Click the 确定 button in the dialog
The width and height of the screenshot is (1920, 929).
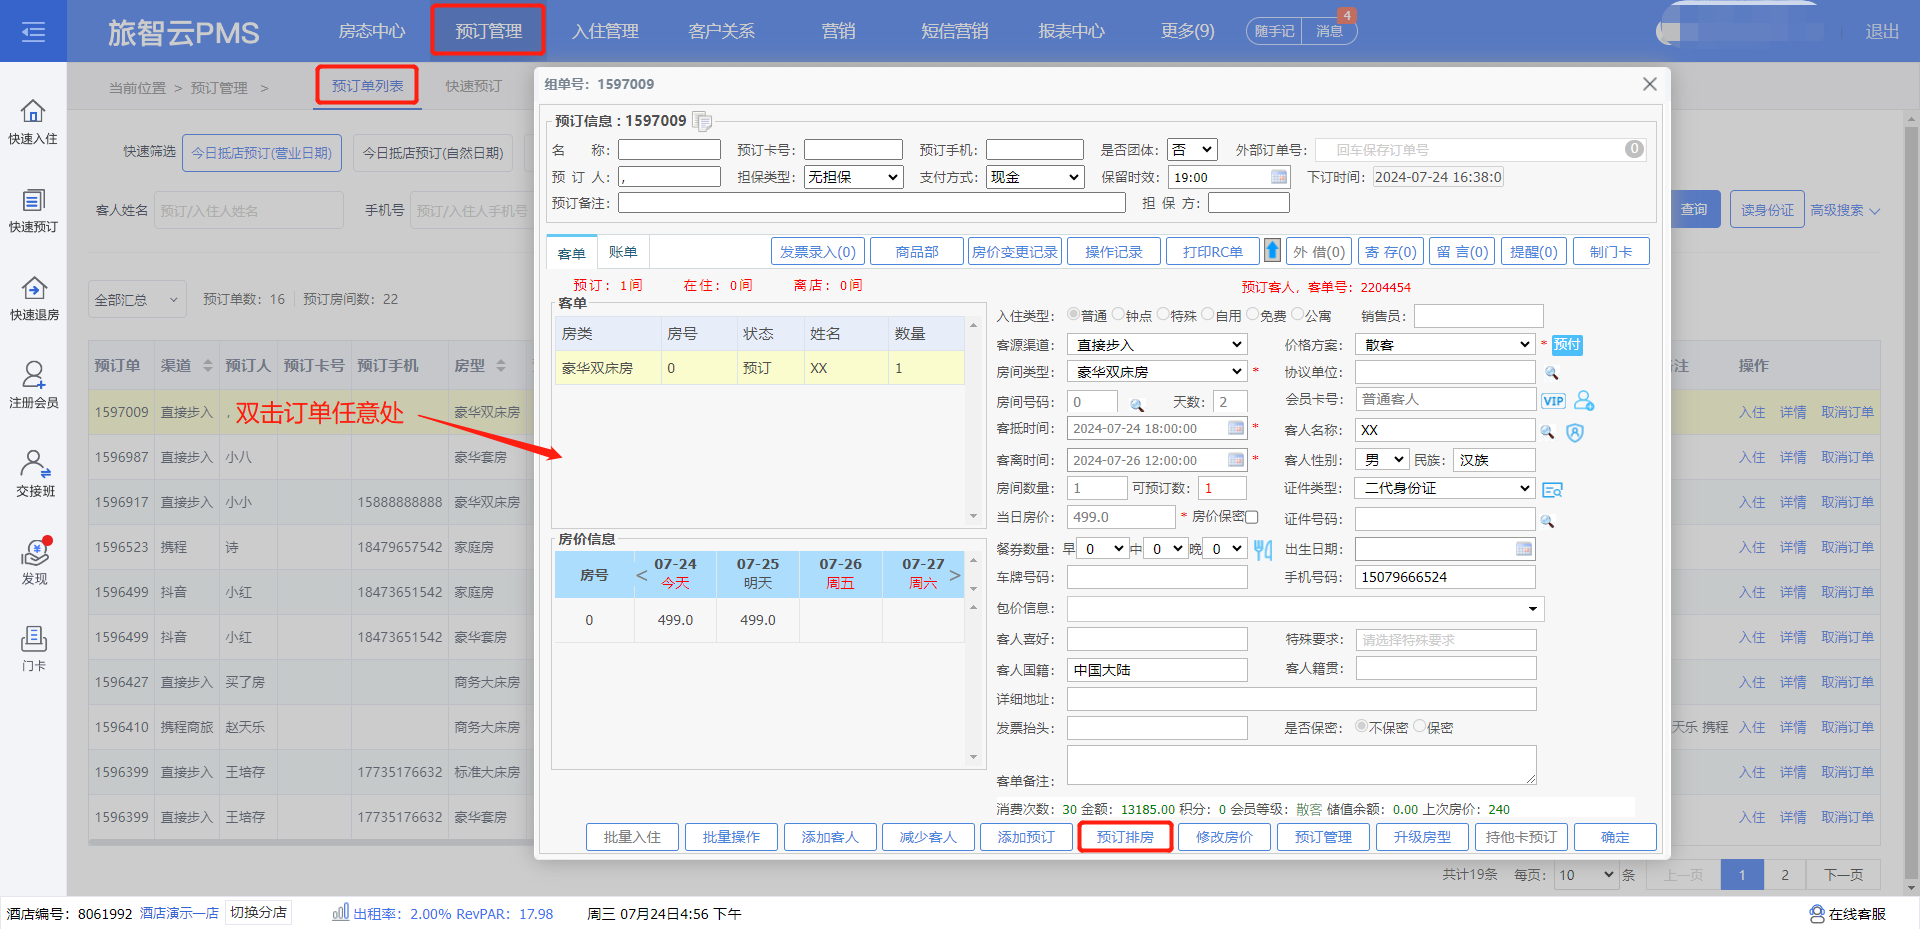pyautogui.click(x=1615, y=837)
